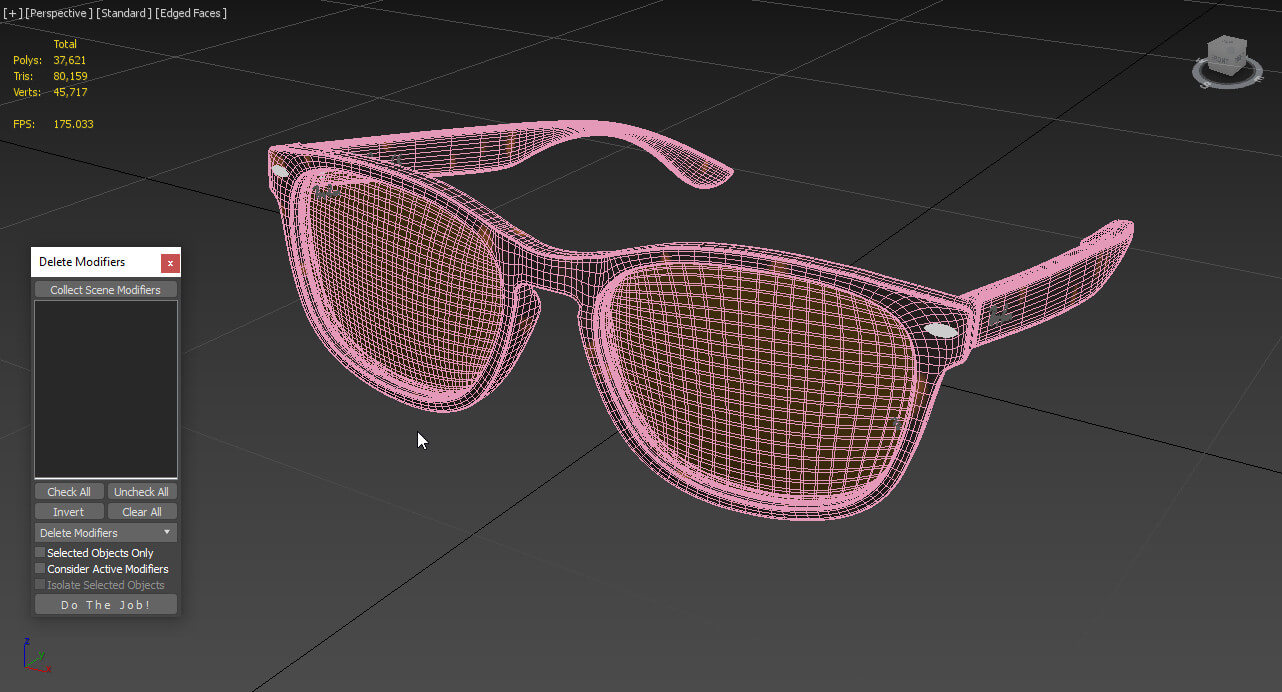Click the Do The Job! button
This screenshot has height=692, width=1282.
click(106, 604)
